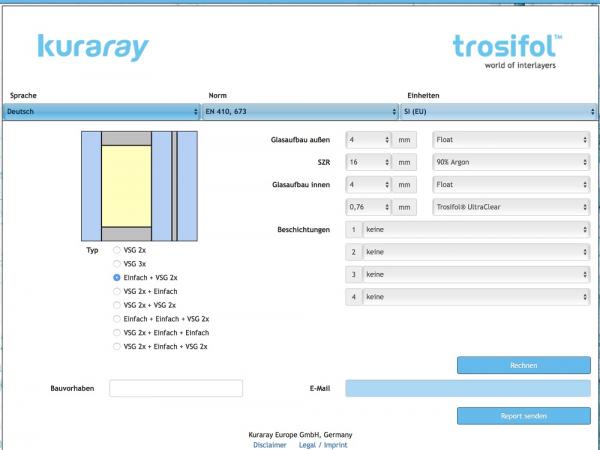Open the Legal / Imprint link
Viewport: 600px width, 450px height.
(323, 445)
